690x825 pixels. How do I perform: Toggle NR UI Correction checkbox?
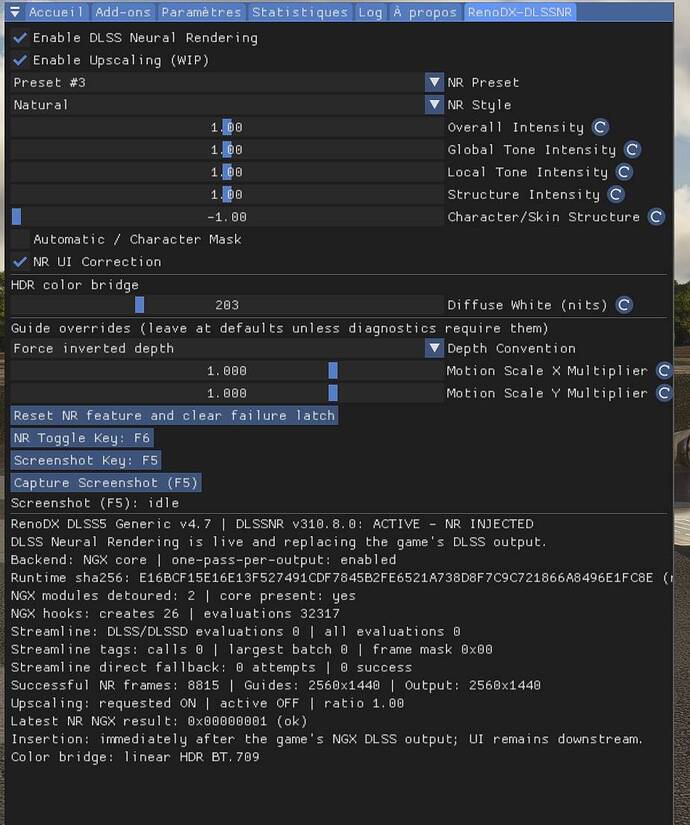(20, 261)
